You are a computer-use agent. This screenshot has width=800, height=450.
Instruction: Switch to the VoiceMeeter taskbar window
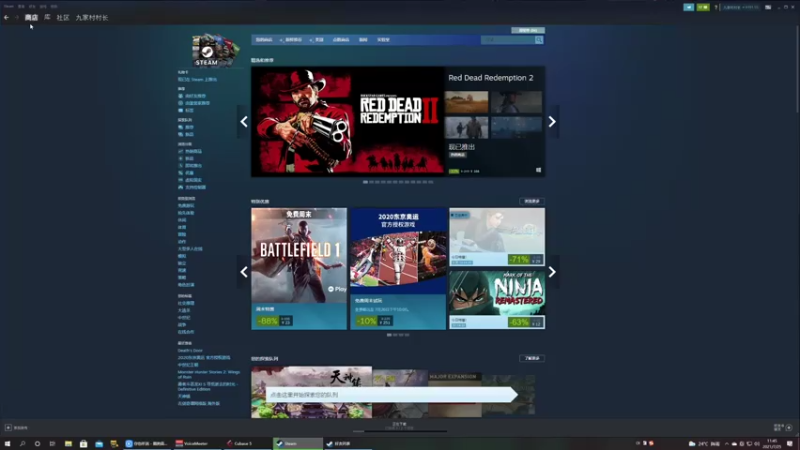197,443
